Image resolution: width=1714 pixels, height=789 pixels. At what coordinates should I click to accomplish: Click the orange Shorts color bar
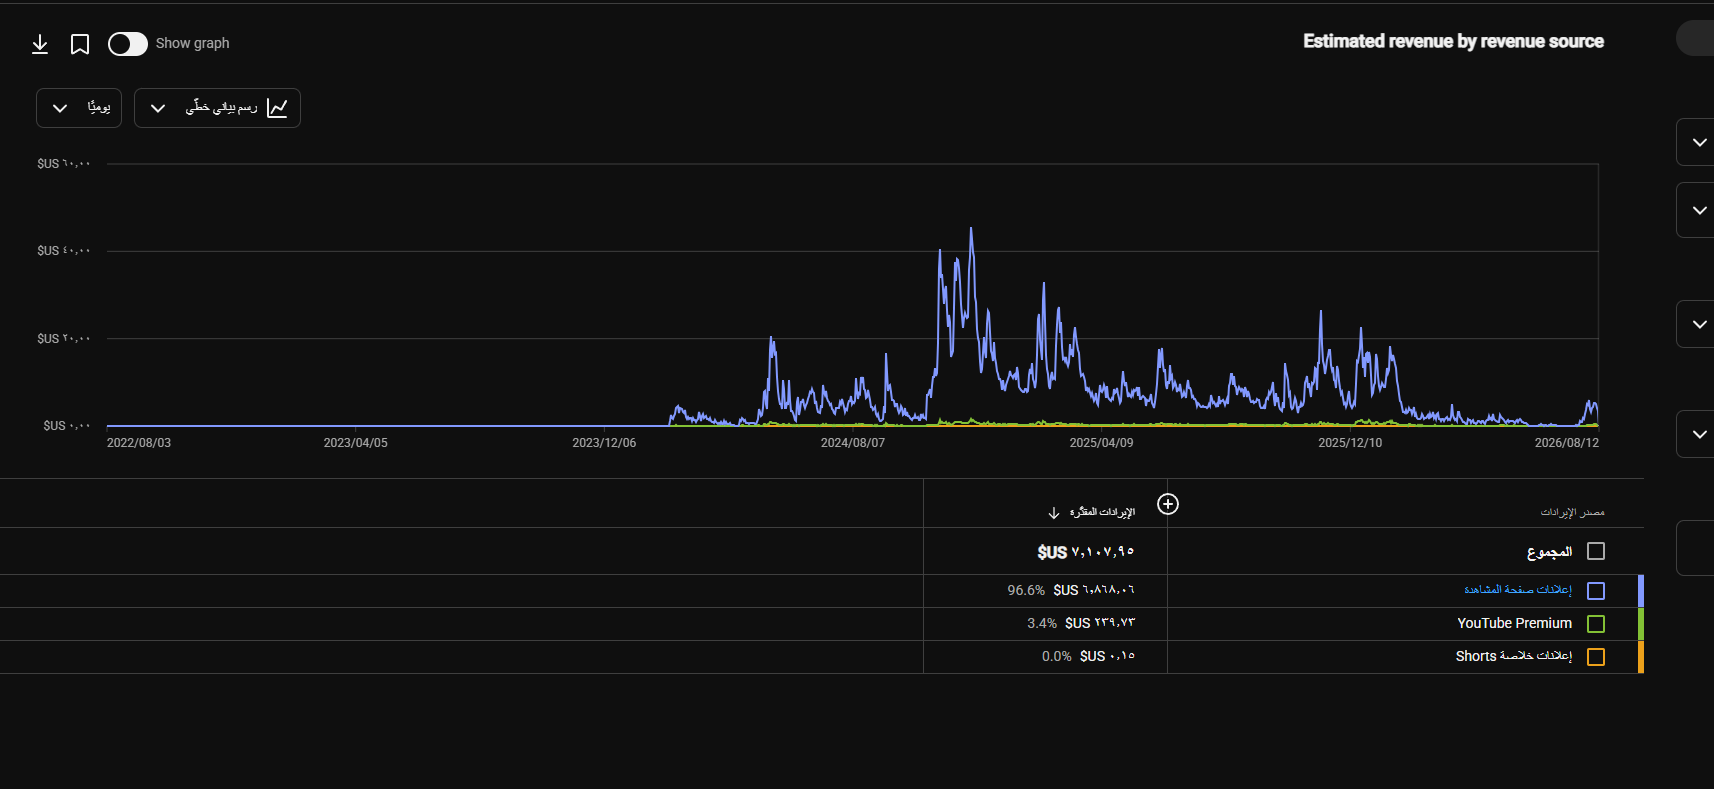1641,657
